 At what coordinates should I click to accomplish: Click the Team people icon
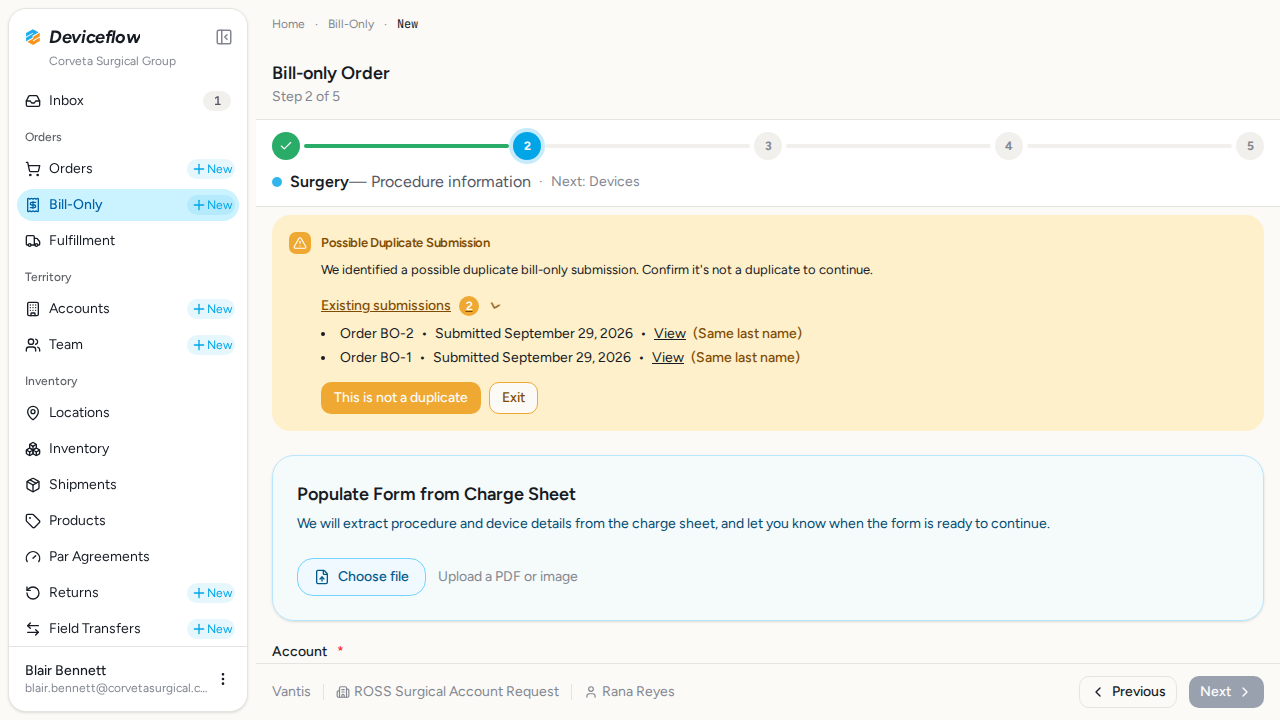(x=33, y=345)
